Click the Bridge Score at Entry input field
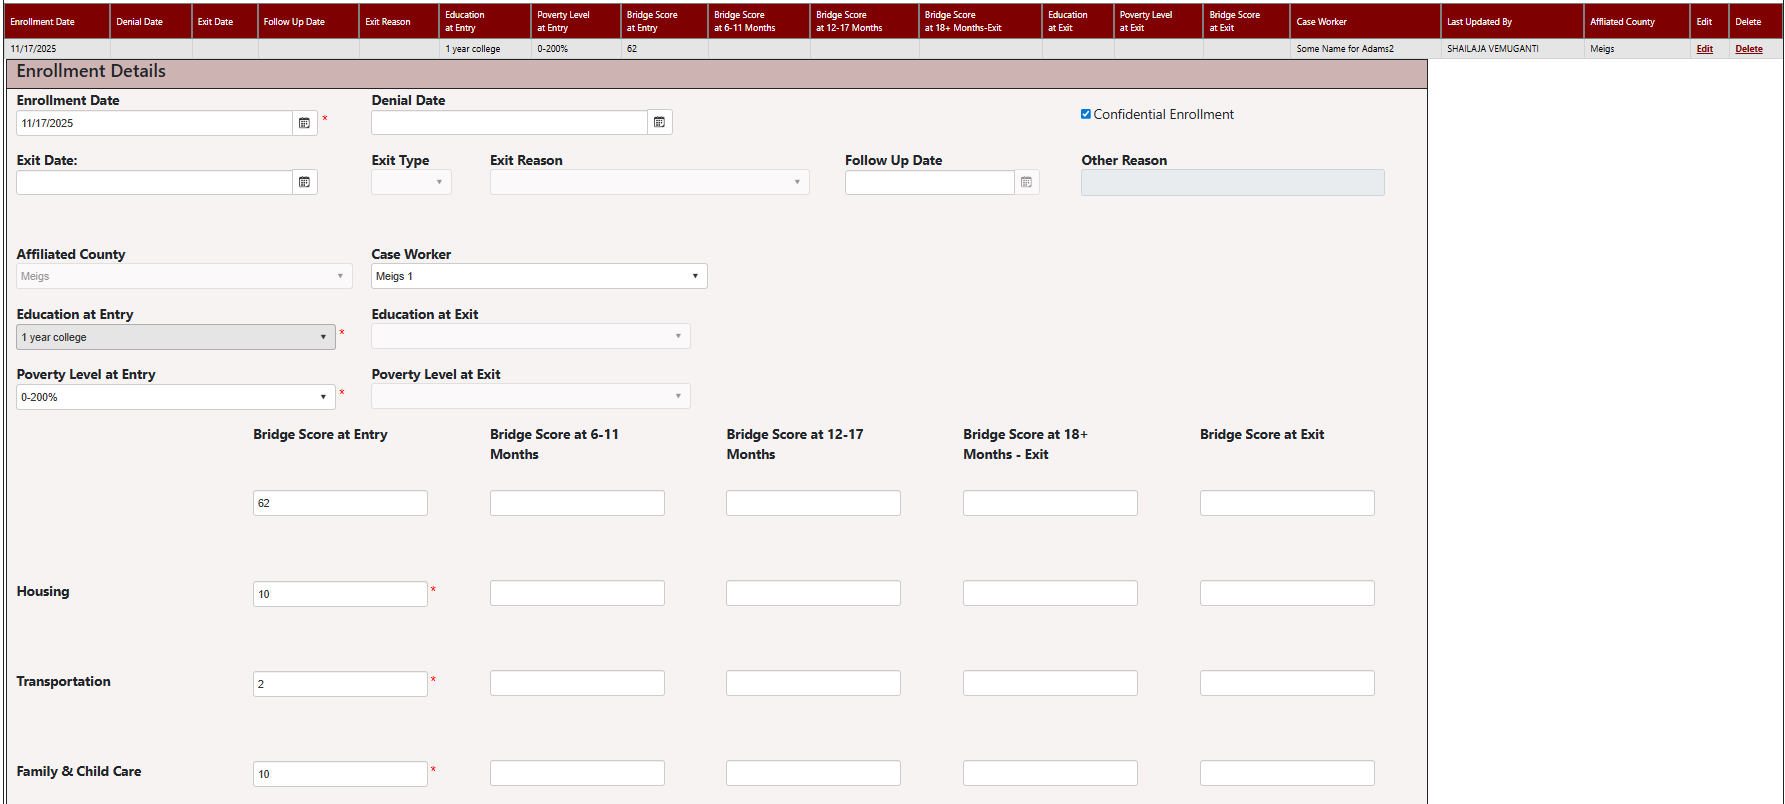The height and width of the screenshot is (804, 1785). click(x=340, y=503)
